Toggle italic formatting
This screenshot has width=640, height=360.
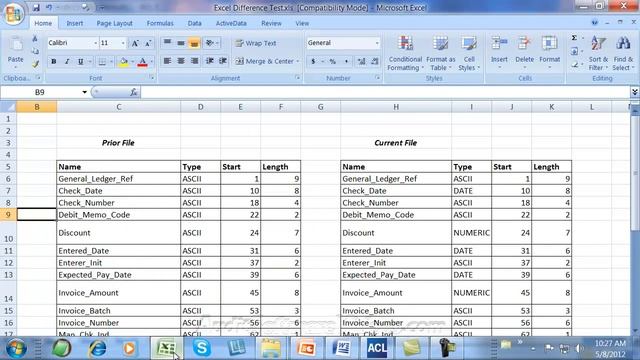(67, 62)
